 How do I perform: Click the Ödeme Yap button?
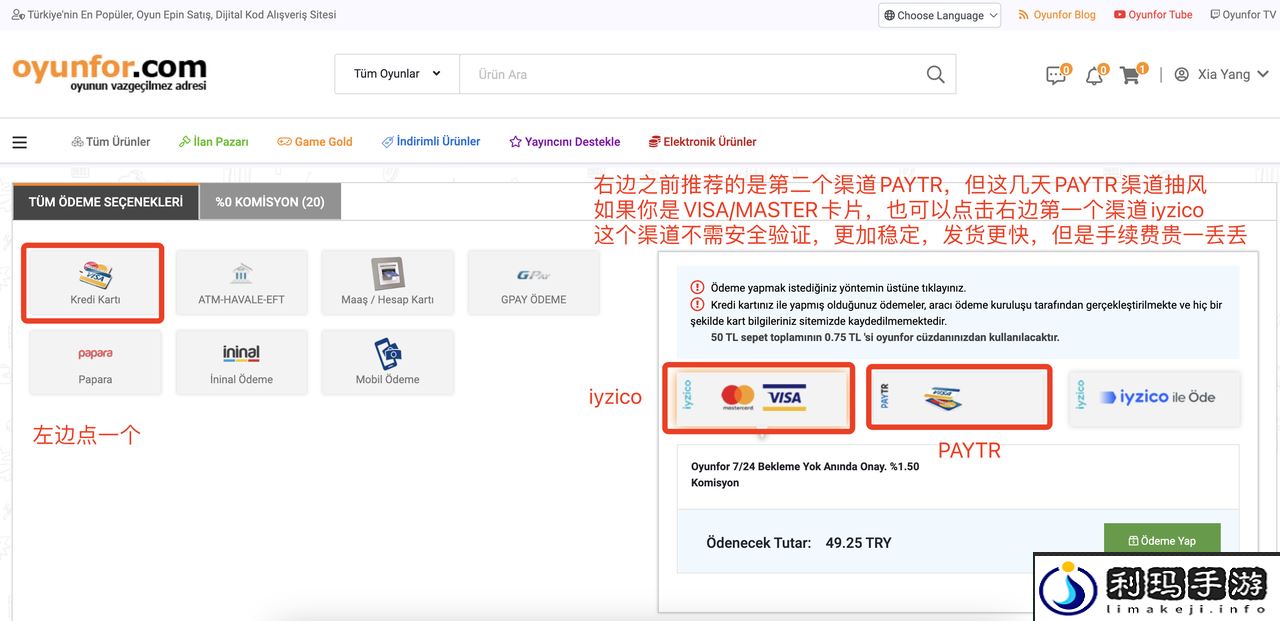coord(1162,541)
